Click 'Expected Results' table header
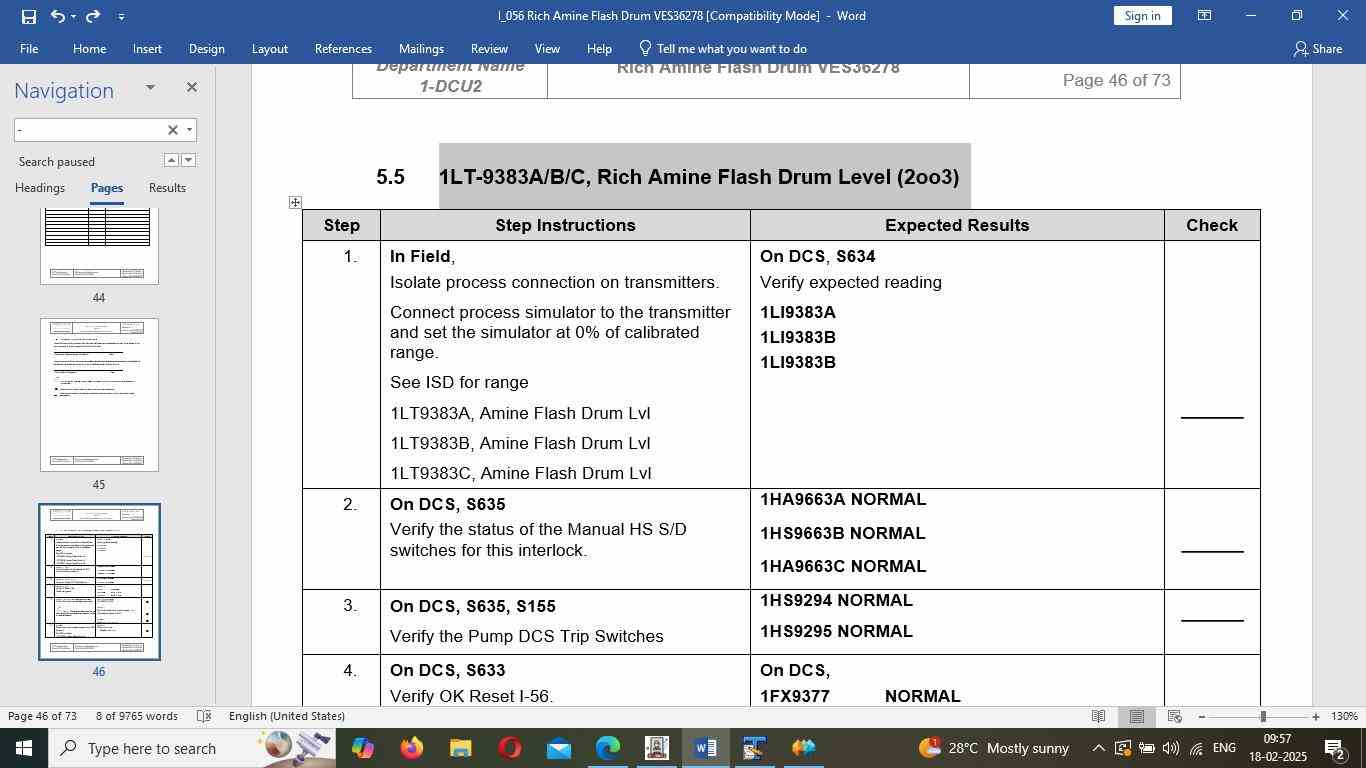This screenshot has width=1366, height=768. (957, 225)
